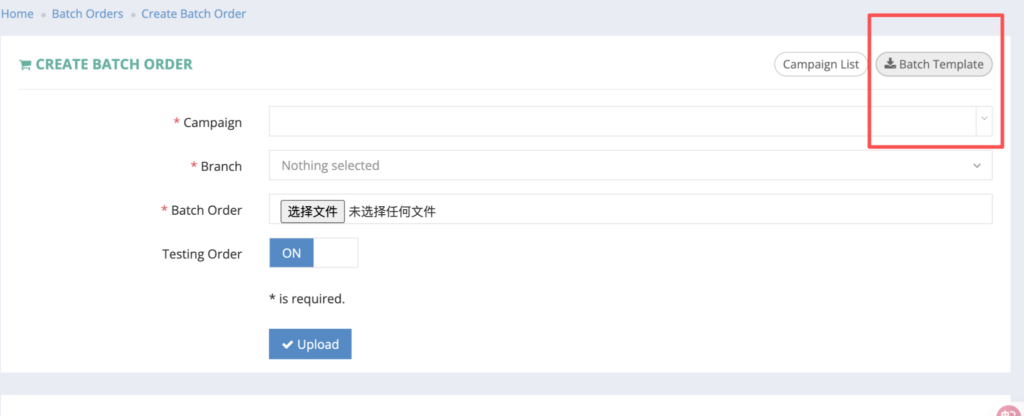1024x416 pixels.
Task: Click the chevron on the Branch selector
Action: 977,166
